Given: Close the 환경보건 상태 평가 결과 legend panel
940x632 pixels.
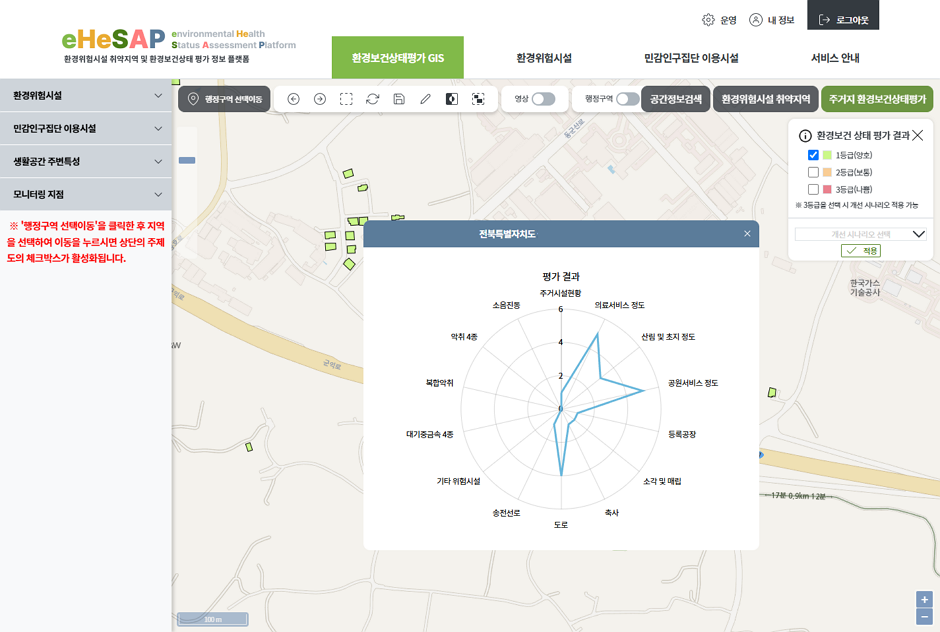Looking at the screenshot, I should coord(917,136).
